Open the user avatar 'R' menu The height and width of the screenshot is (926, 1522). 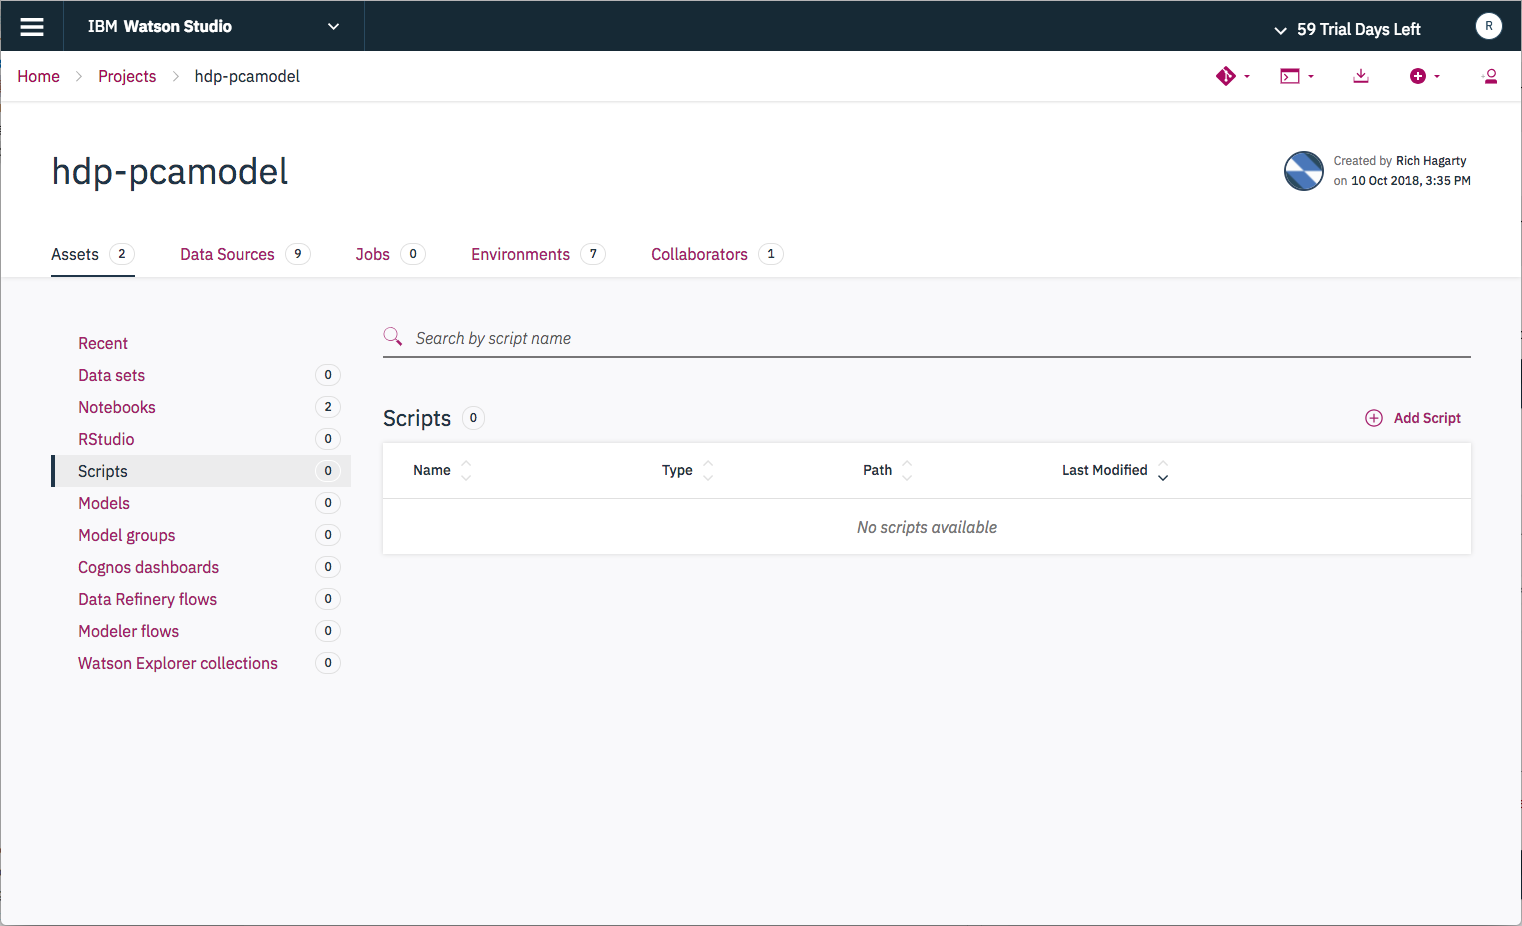pyautogui.click(x=1488, y=26)
